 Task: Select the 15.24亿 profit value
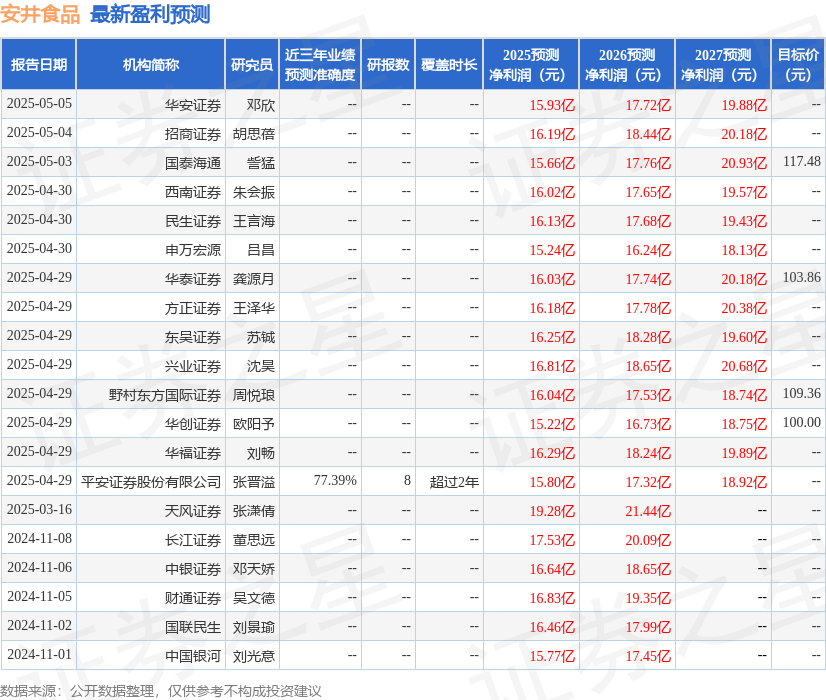click(x=552, y=250)
